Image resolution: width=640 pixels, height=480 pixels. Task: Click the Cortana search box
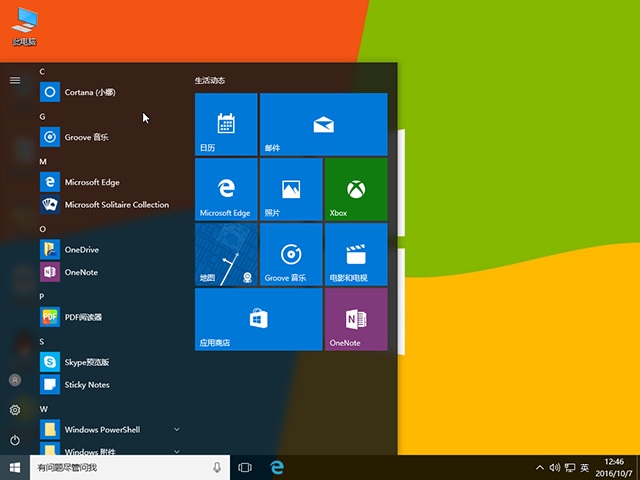120,467
